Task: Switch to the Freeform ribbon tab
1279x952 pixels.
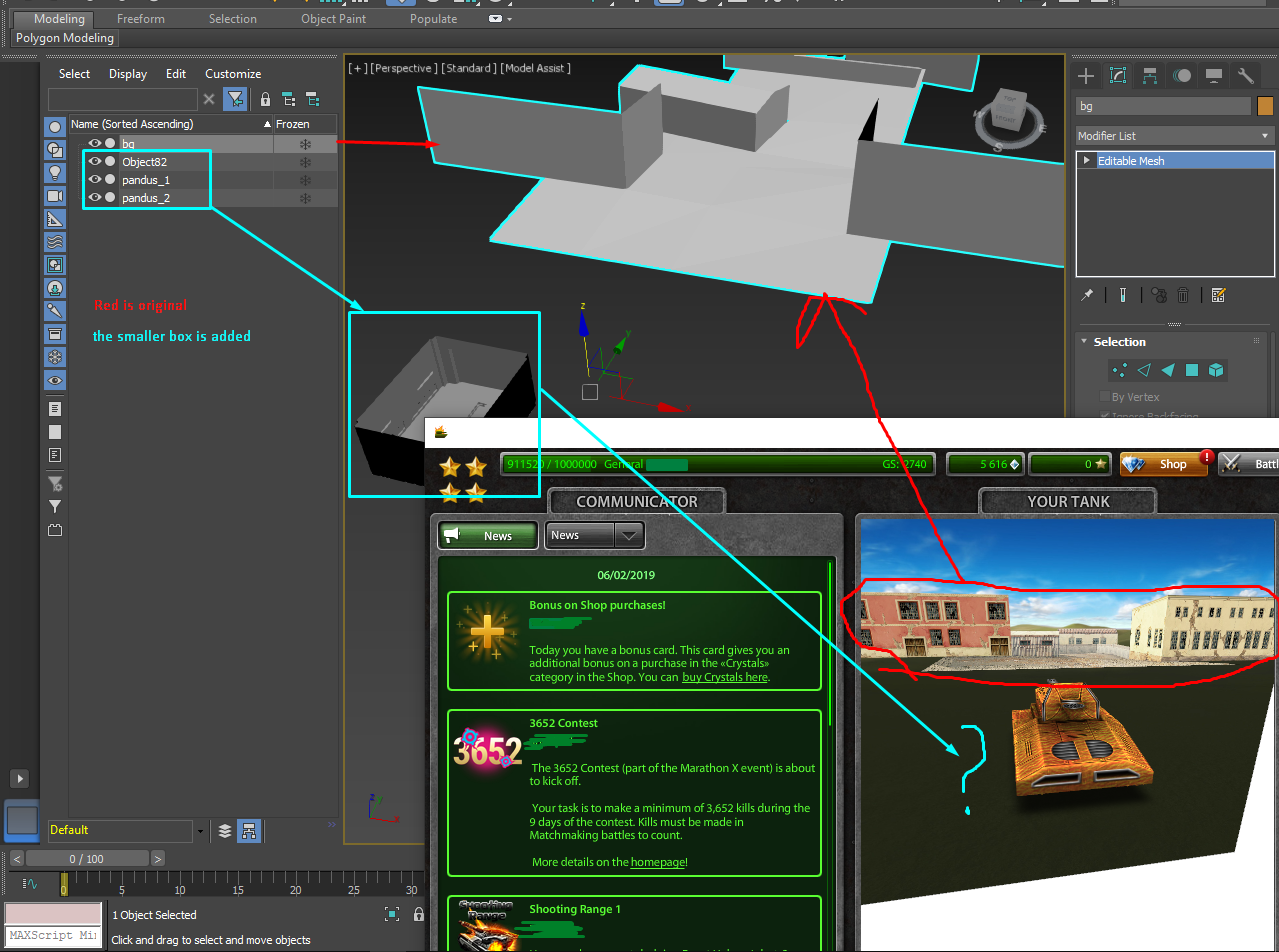Action: (x=140, y=18)
